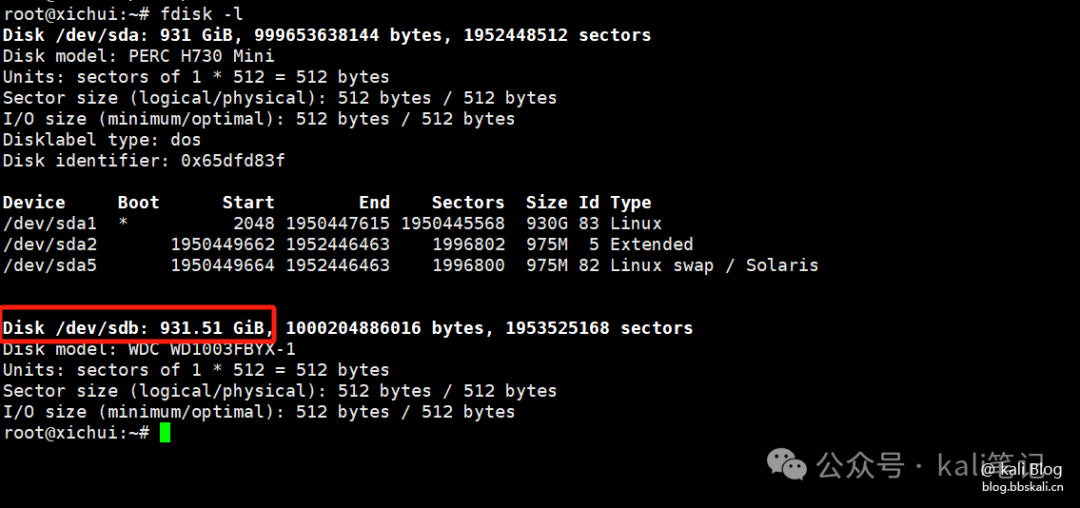Click the 'Sectors' column header
Image resolution: width=1080 pixels, height=508 pixels.
[468, 202]
